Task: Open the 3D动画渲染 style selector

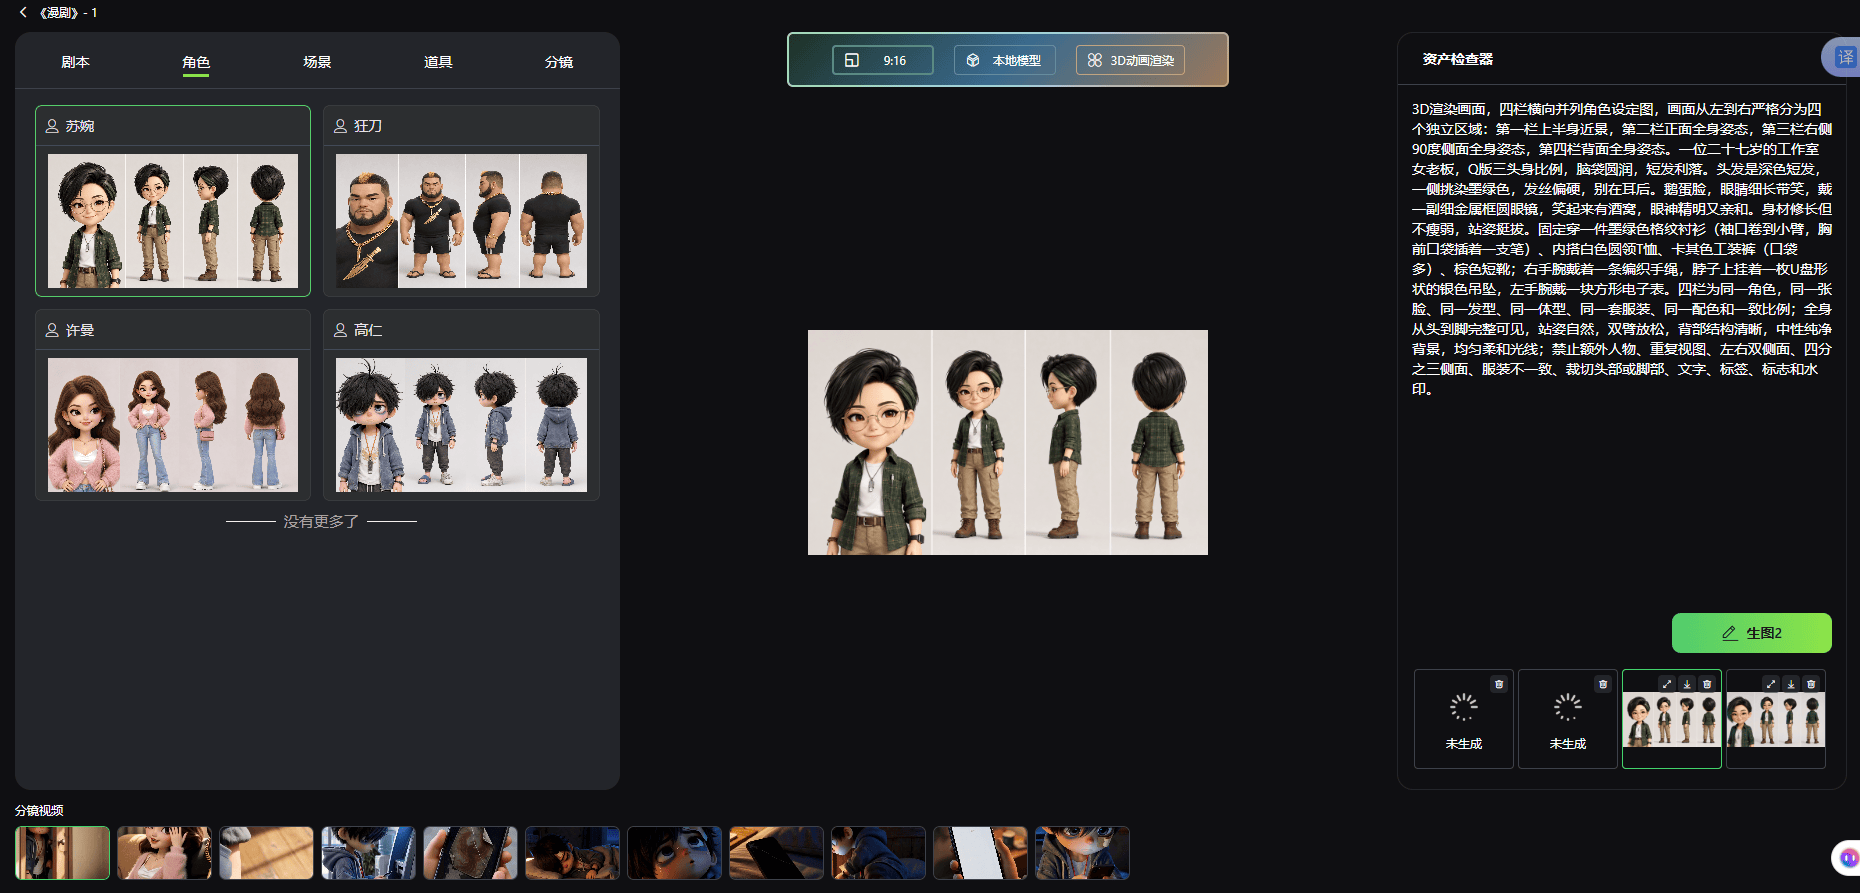Action: click(1131, 60)
